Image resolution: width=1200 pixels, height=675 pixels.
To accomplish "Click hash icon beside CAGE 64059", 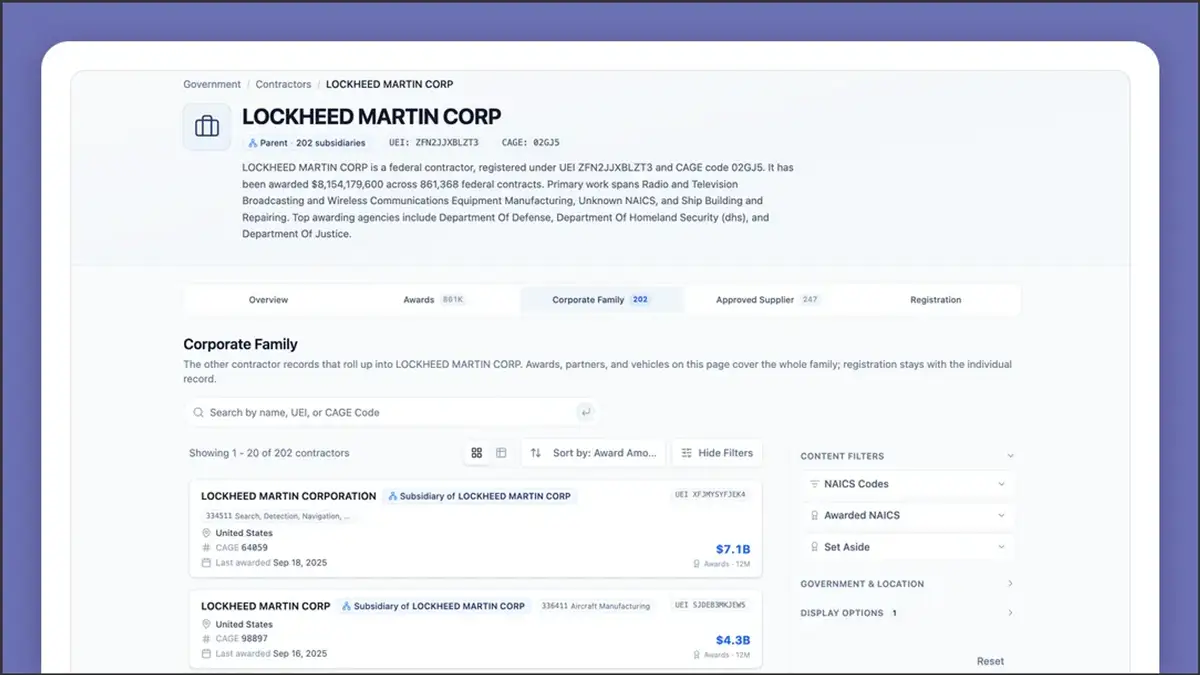I will (x=207, y=548).
